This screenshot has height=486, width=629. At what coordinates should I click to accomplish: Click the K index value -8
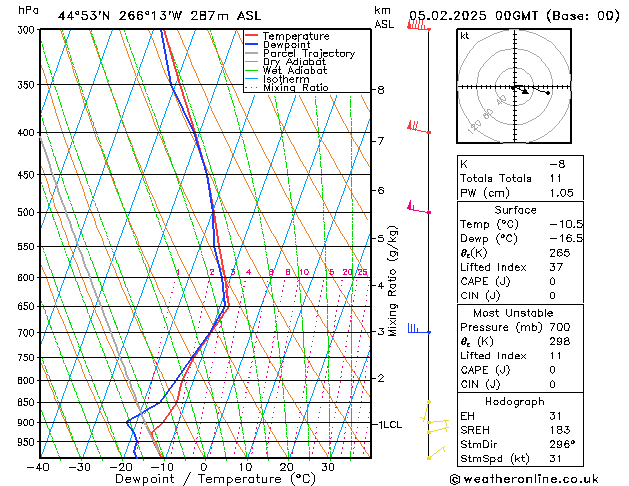[557, 164]
